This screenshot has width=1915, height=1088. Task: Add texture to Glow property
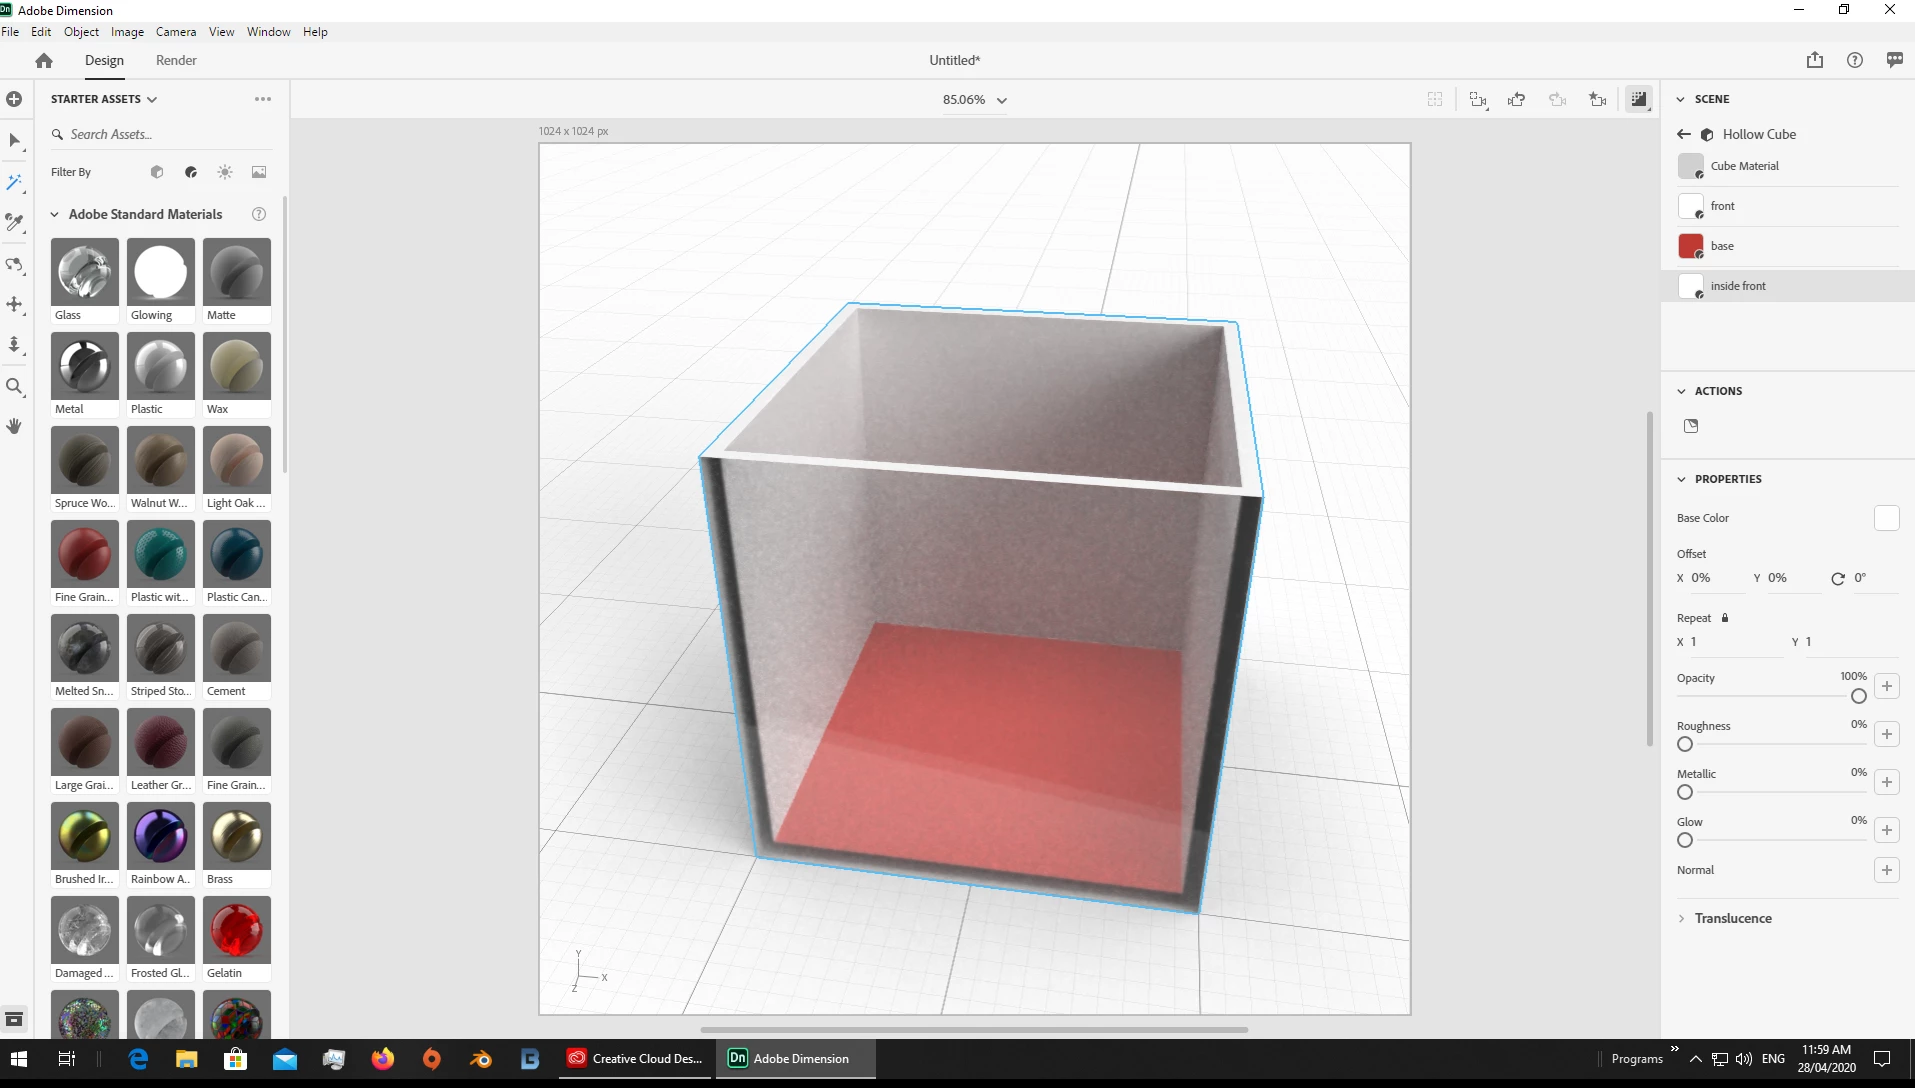click(1887, 830)
